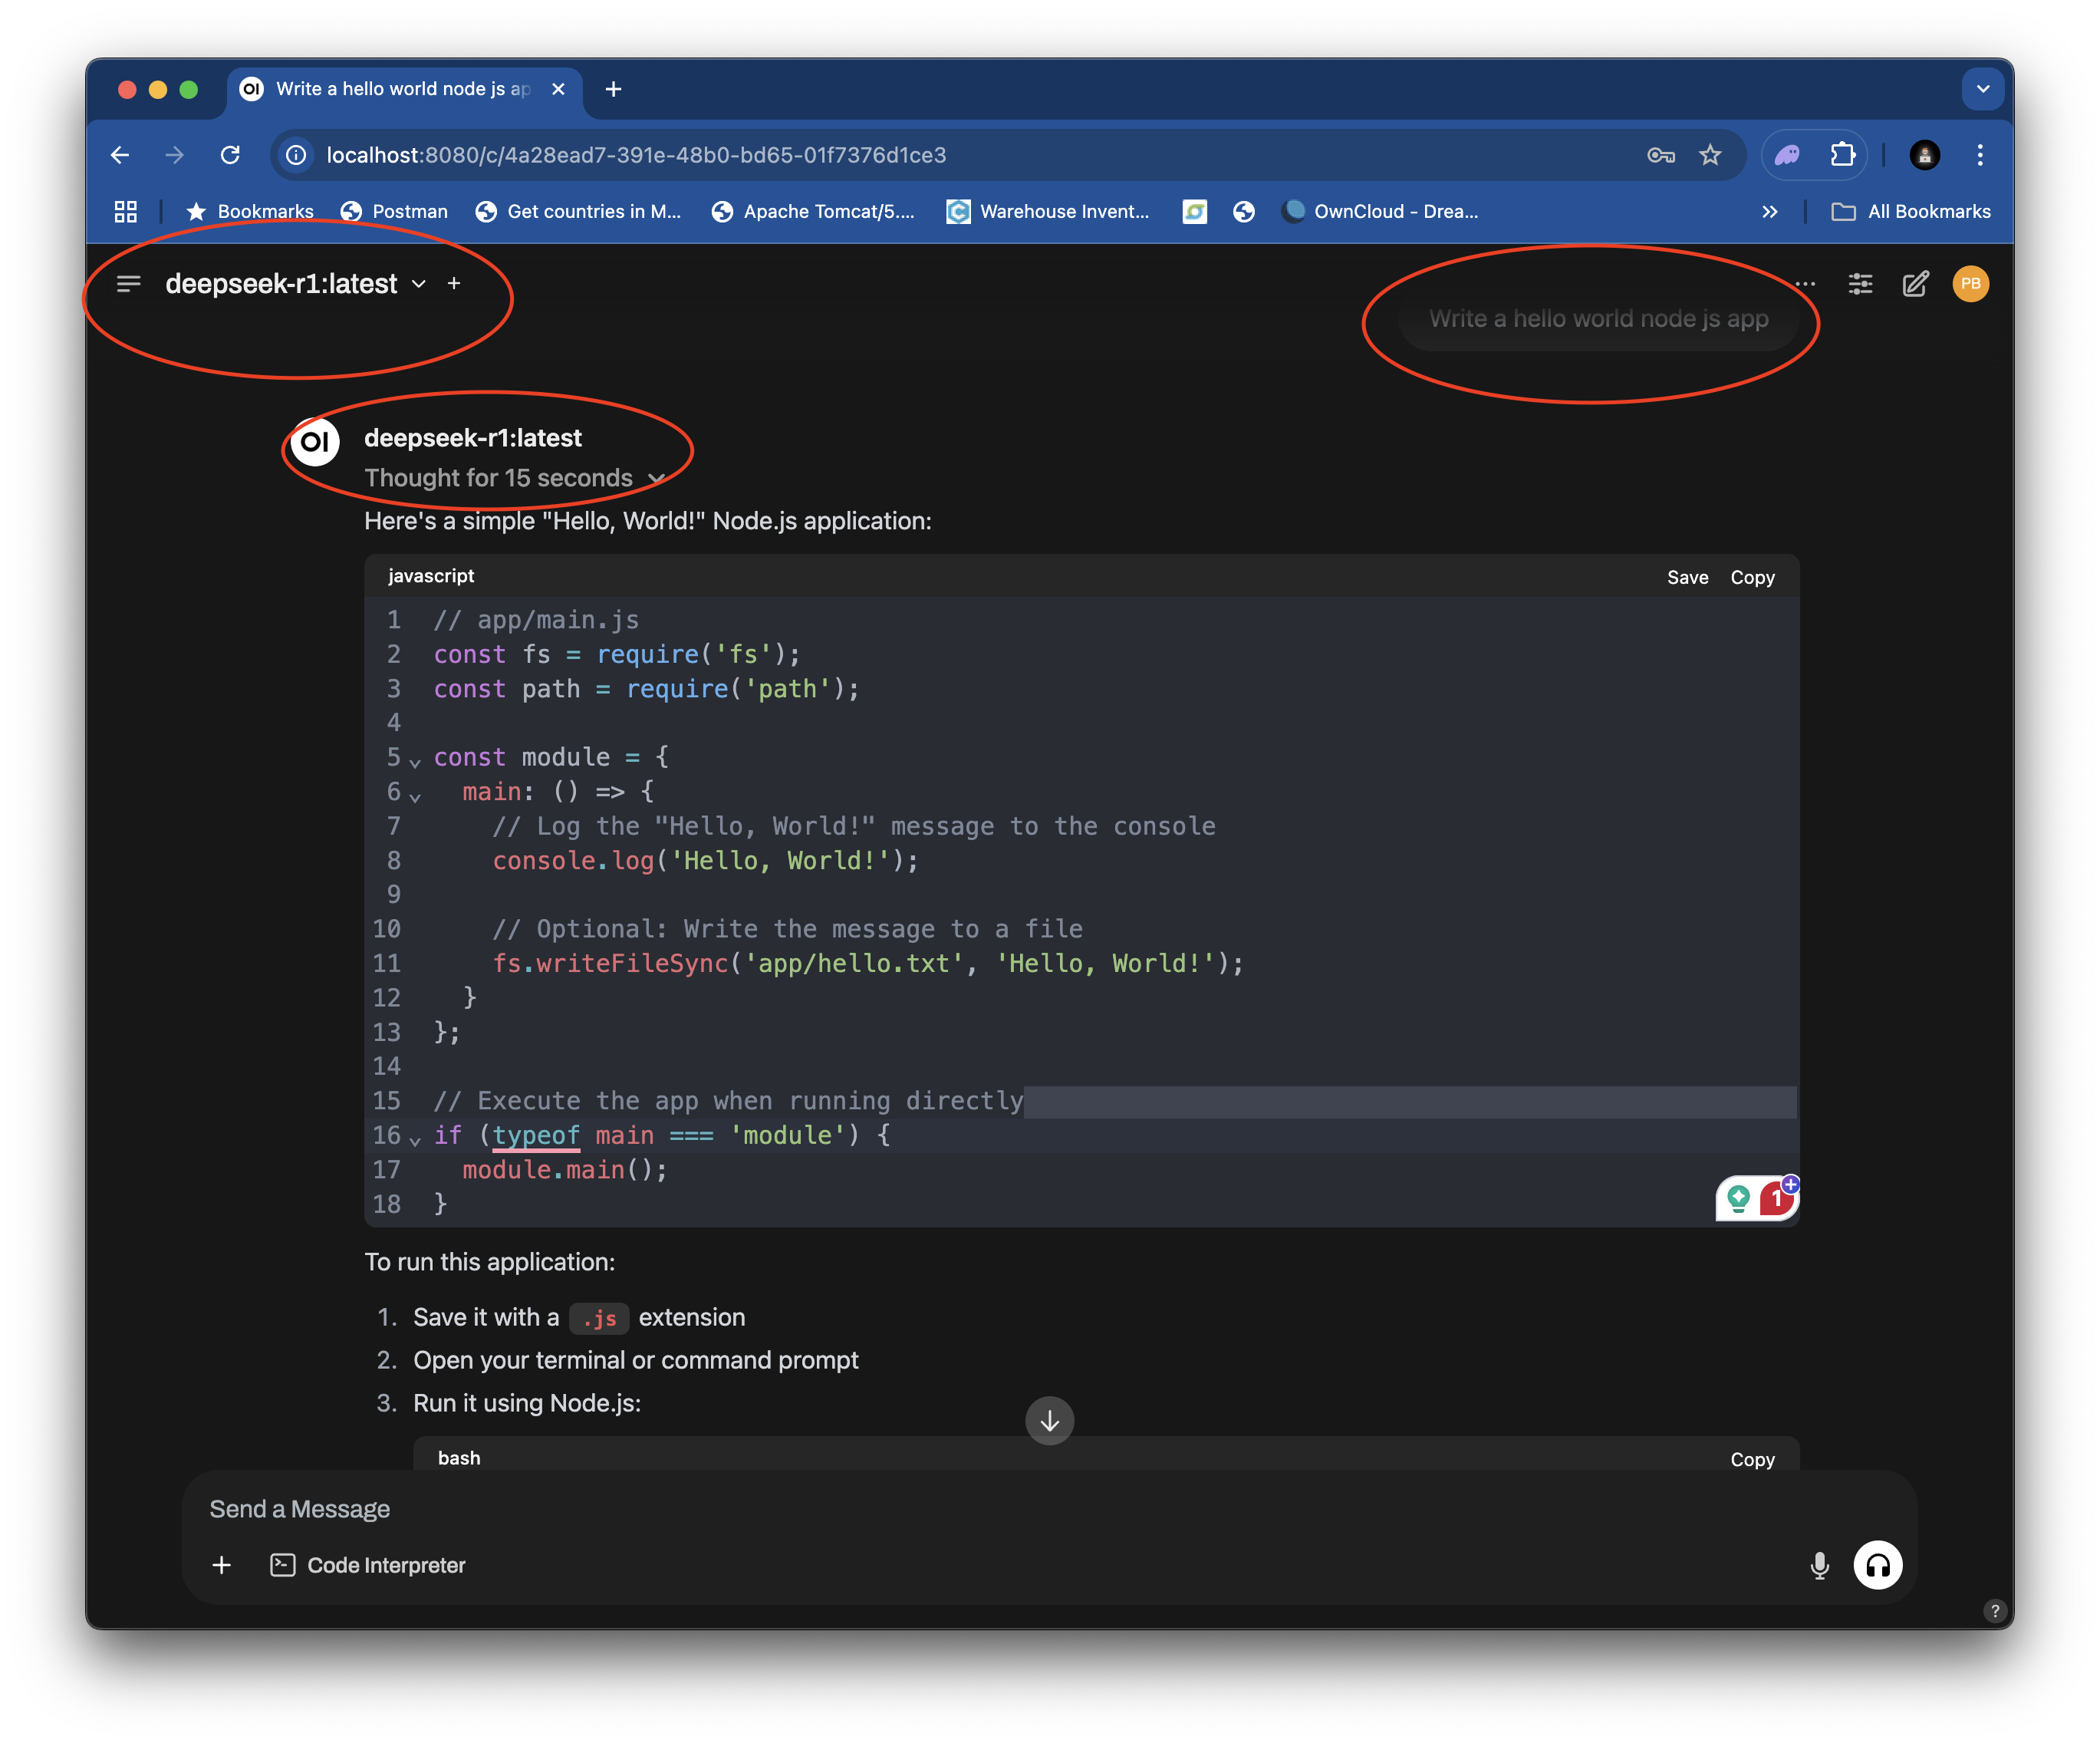
Task: Collapse the code fold at line 6
Action: click(x=415, y=797)
